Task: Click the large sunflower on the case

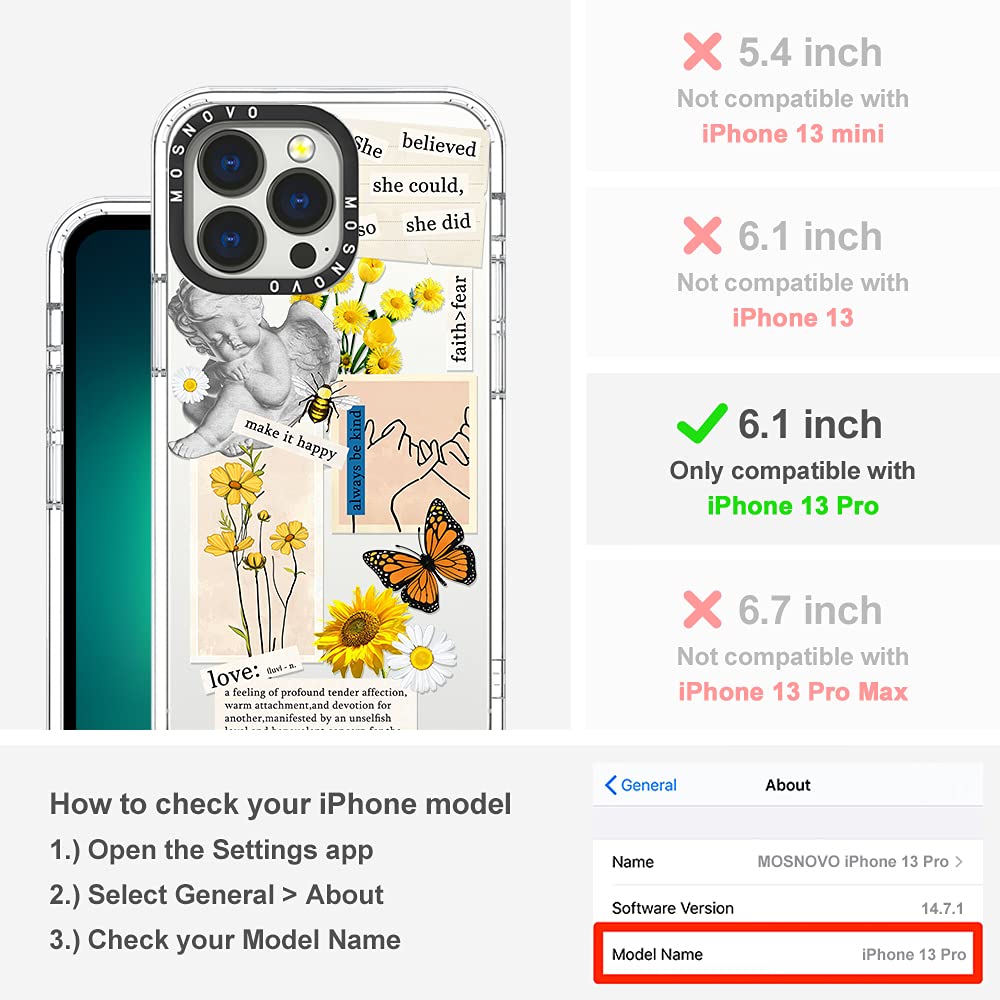Action: [360, 629]
